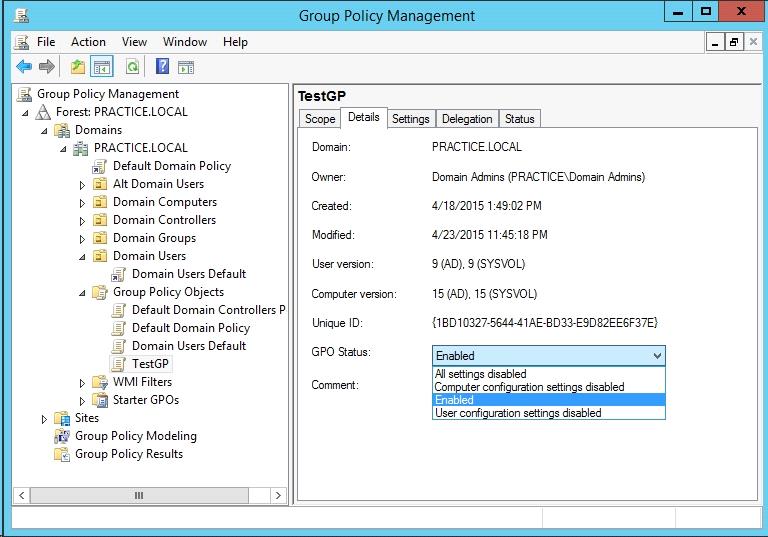Click the blue Help toolbar icon
Viewport: 768px width, 537px height.
point(163,67)
